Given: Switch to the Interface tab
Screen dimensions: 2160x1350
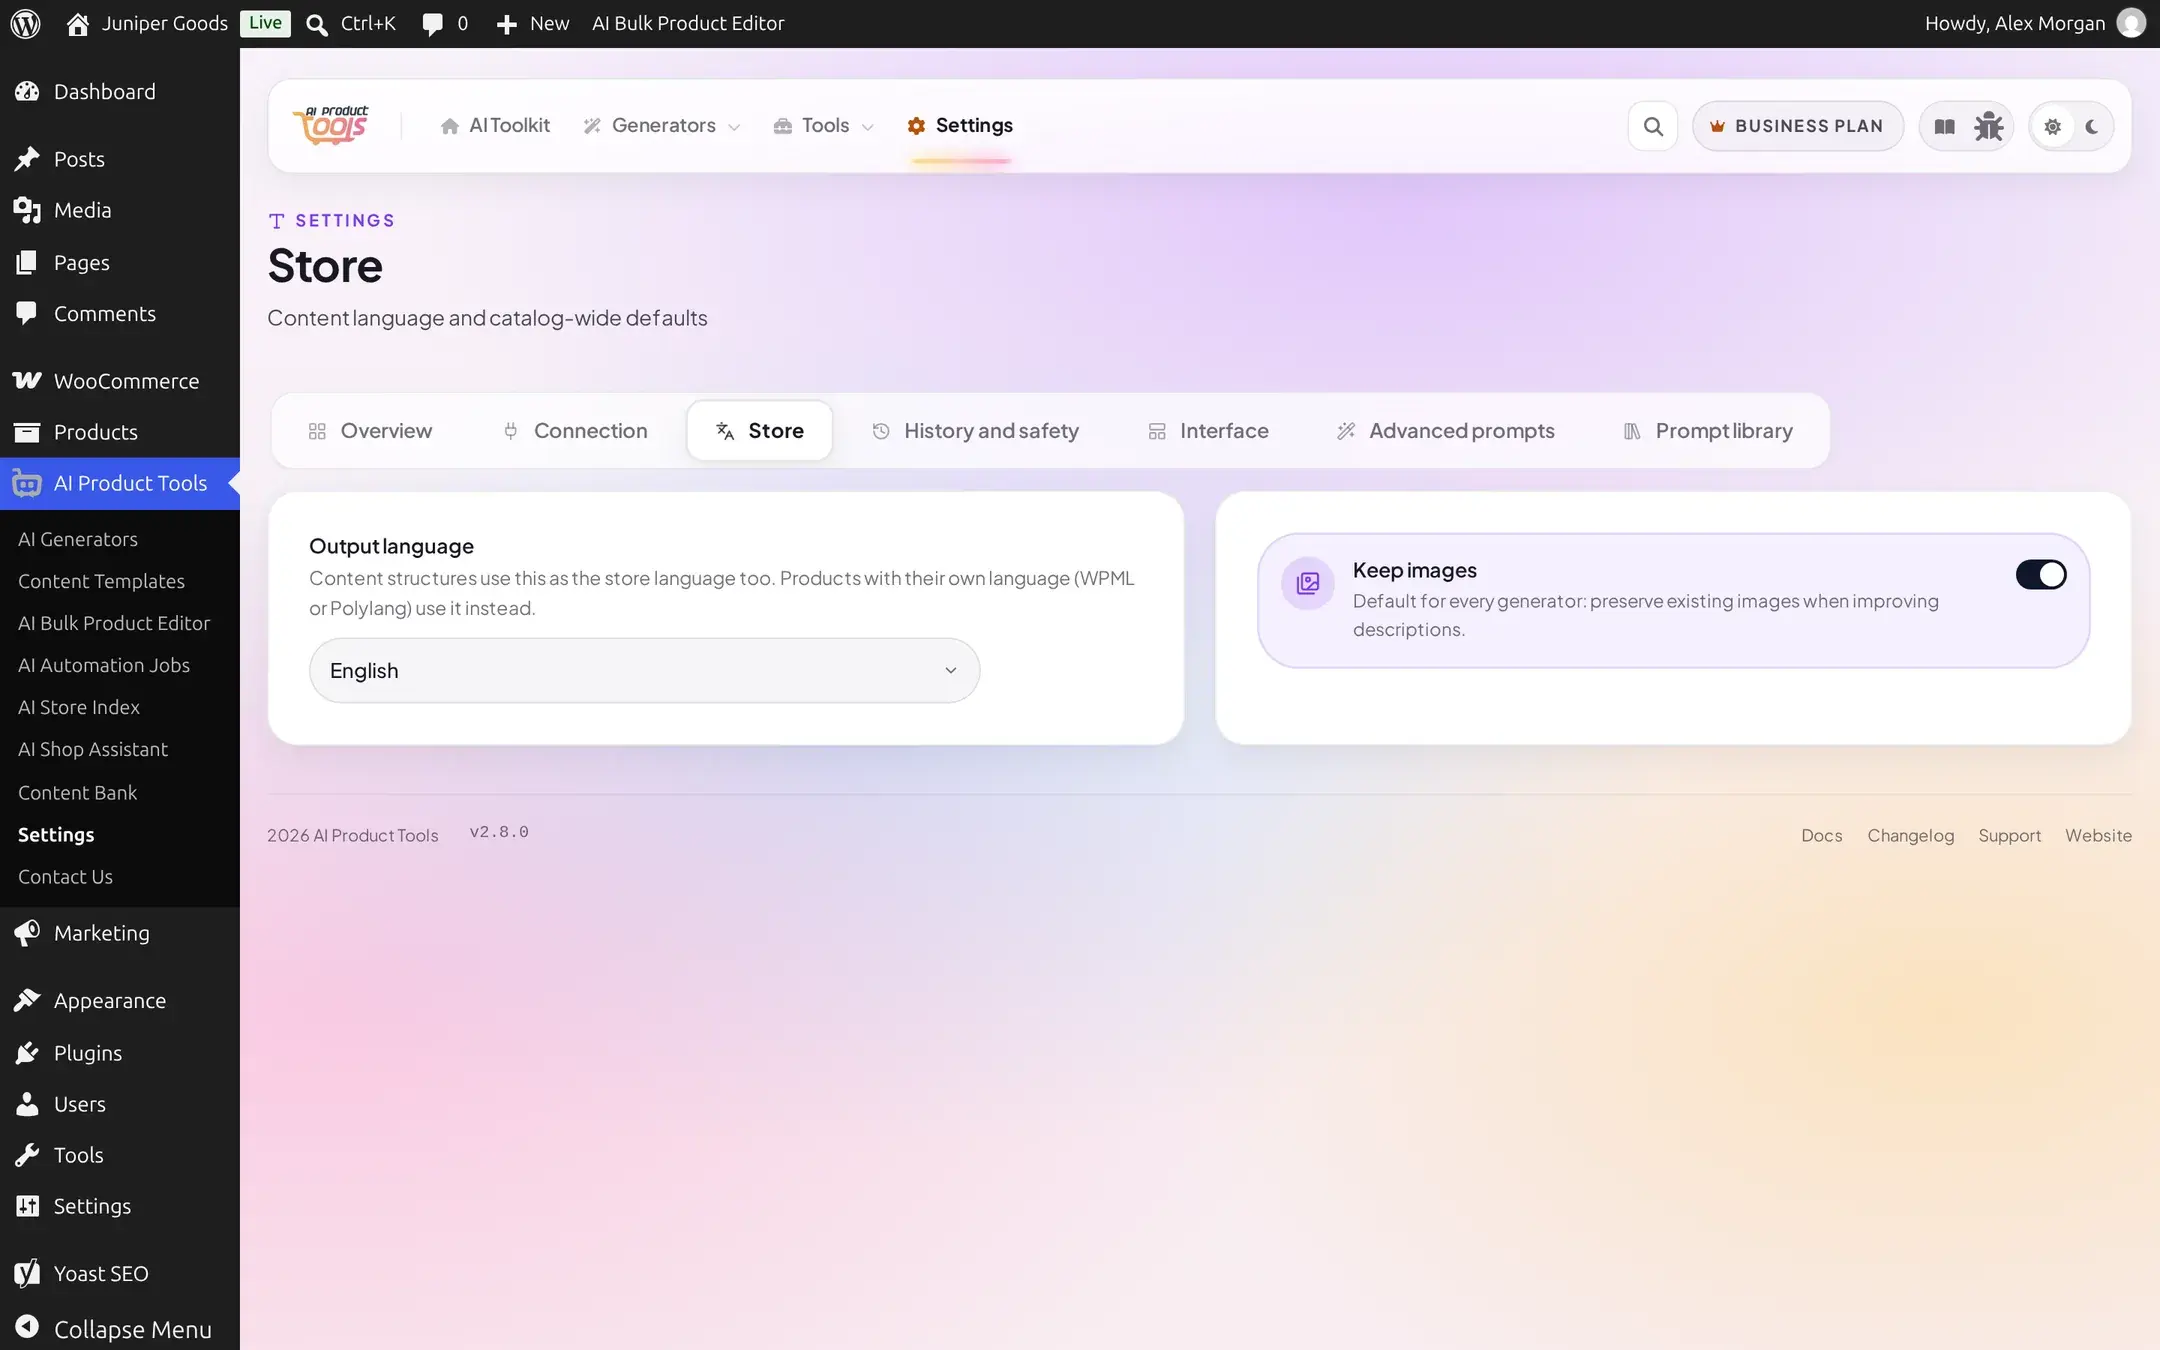Looking at the screenshot, I should [1209, 431].
